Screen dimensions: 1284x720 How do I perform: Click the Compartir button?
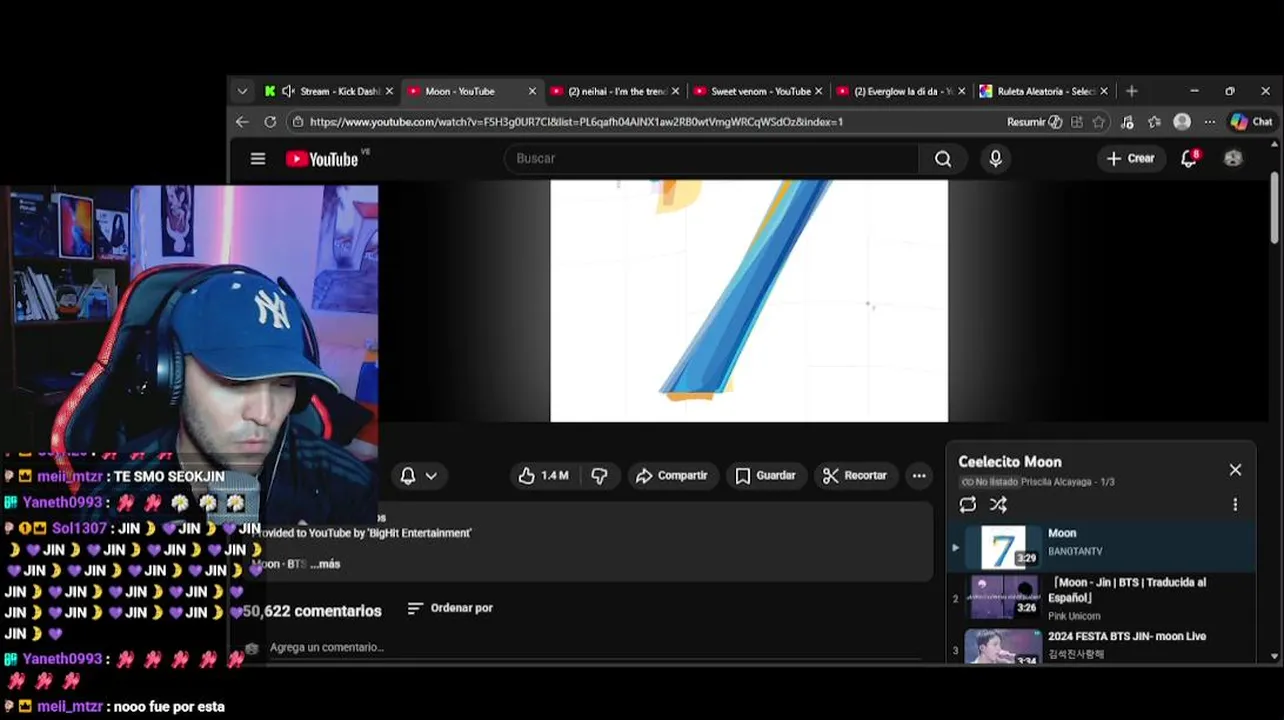(x=671, y=476)
